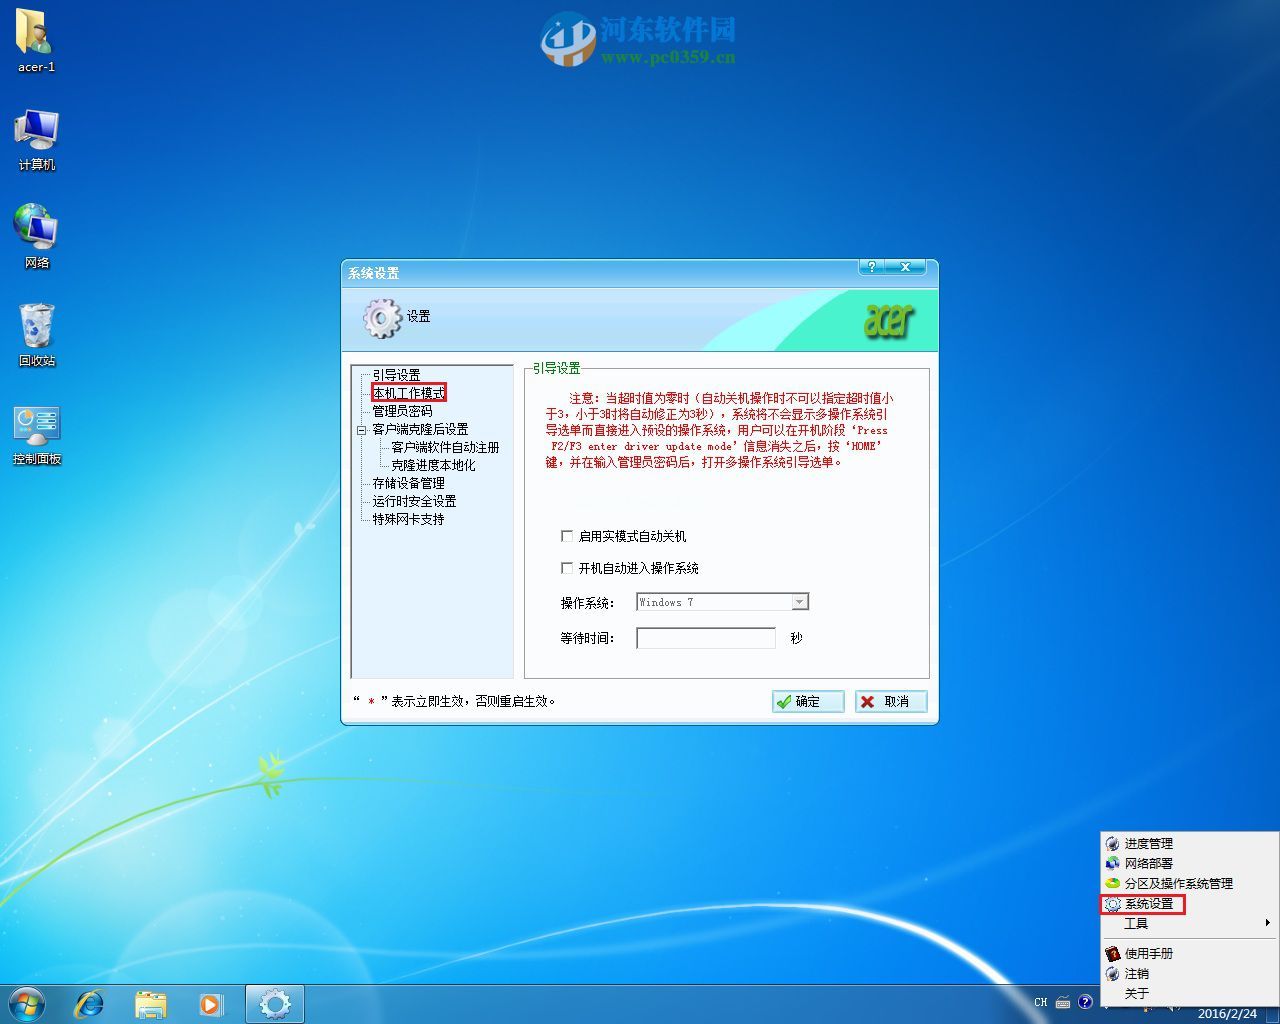Check the 开机自动进入操作系统 option
Screen dimensions: 1280x1024
point(567,568)
